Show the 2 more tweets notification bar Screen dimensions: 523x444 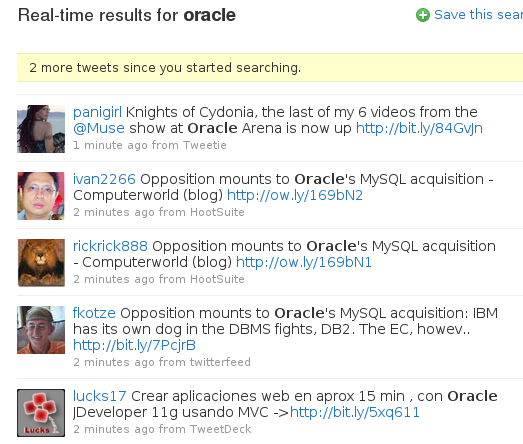(270, 67)
